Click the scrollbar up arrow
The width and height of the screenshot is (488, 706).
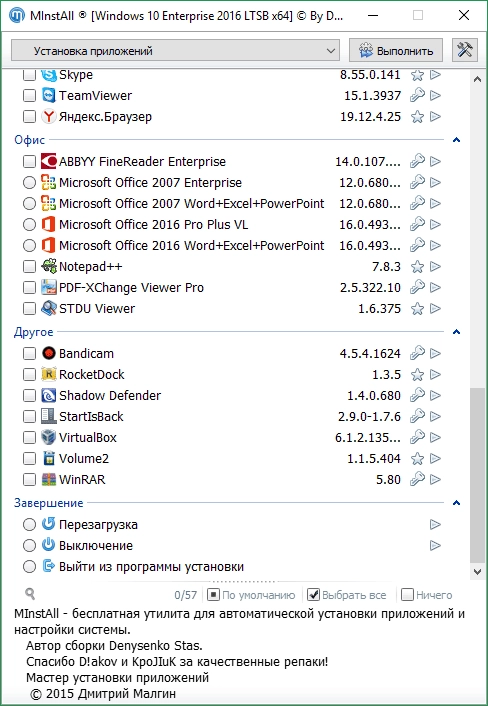click(477, 79)
